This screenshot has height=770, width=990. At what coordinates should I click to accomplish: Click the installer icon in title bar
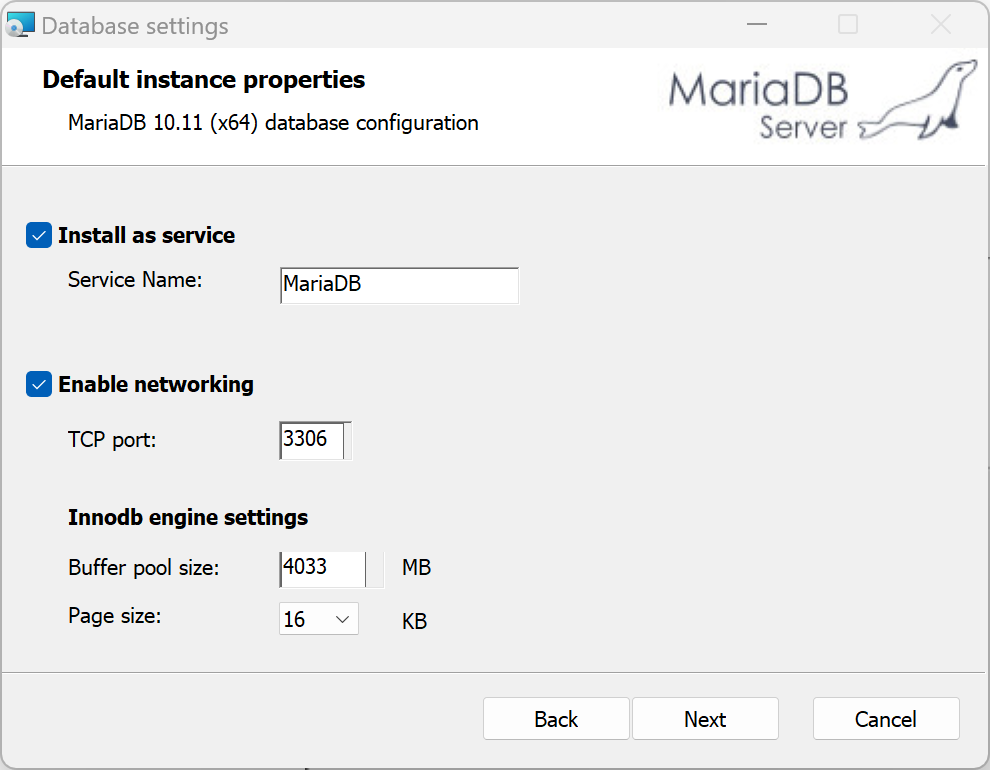click(x=20, y=25)
